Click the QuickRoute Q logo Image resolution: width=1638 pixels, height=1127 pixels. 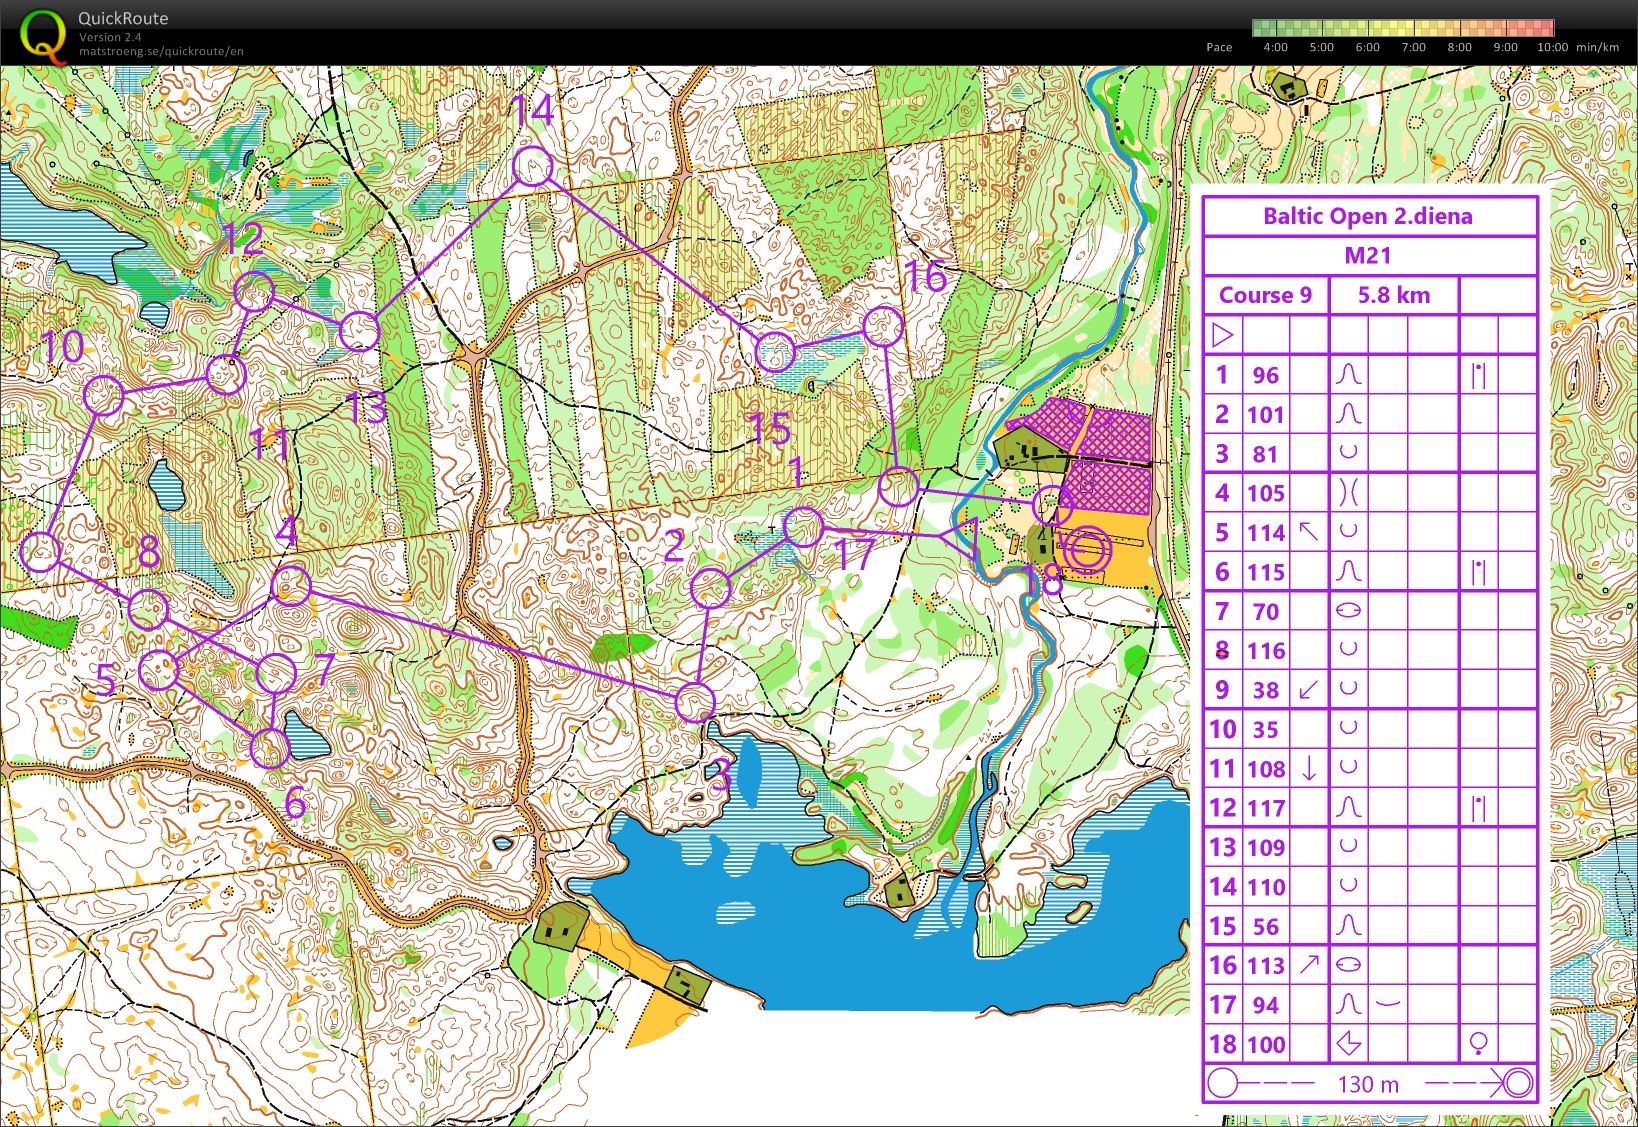coord(42,35)
